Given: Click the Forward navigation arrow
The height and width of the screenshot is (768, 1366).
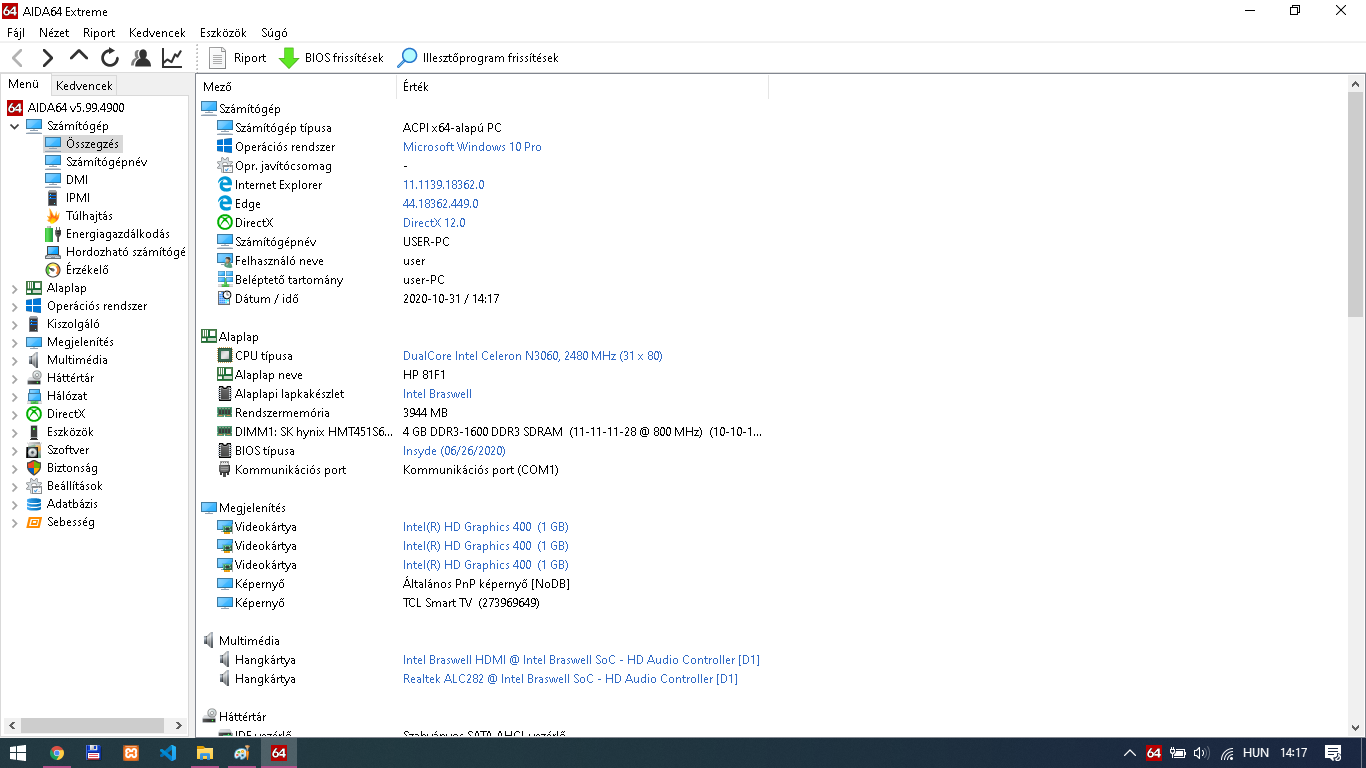Looking at the screenshot, I should [48, 58].
